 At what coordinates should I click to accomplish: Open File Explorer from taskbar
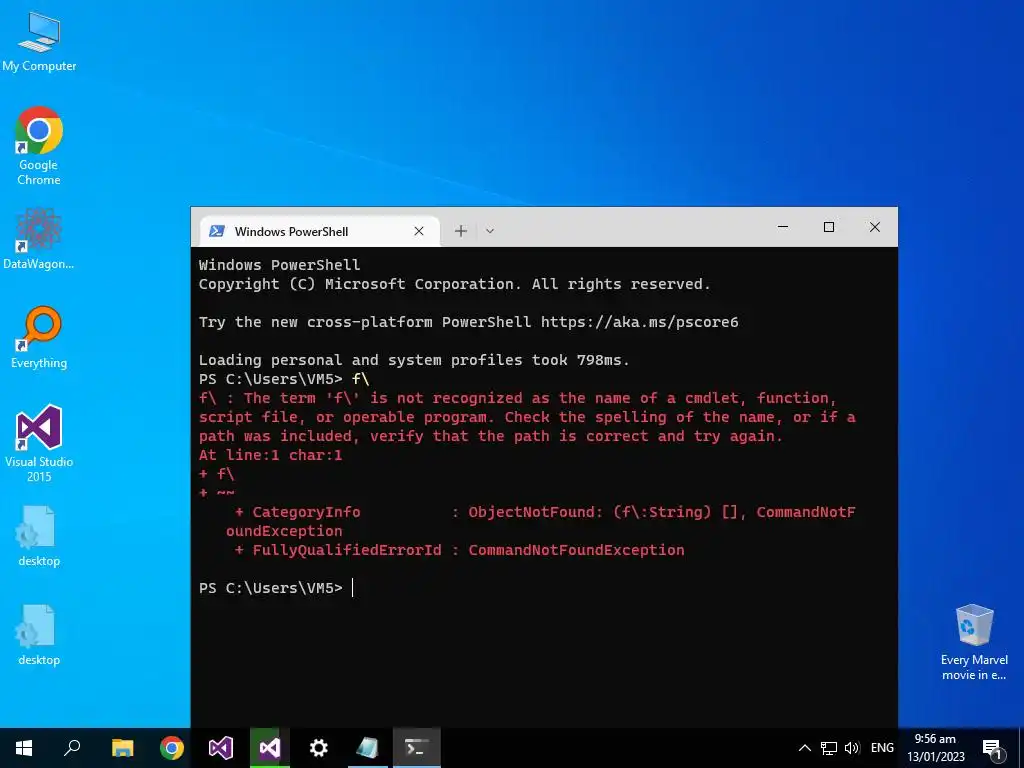[x=122, y=748]
